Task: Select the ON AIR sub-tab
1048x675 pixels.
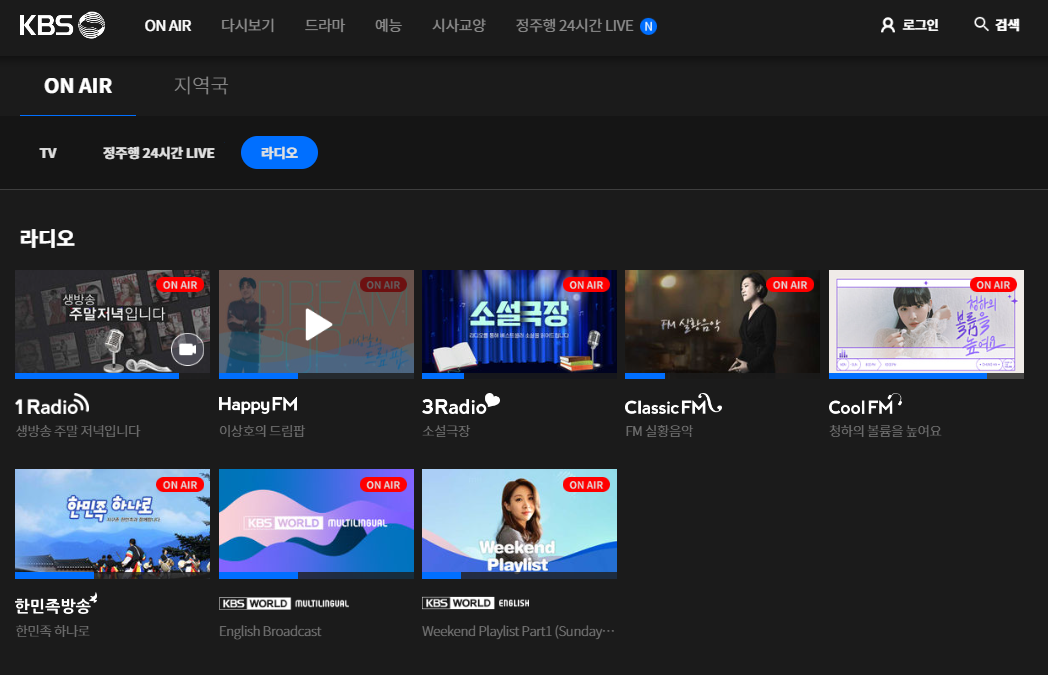Action: coord(78,86)
